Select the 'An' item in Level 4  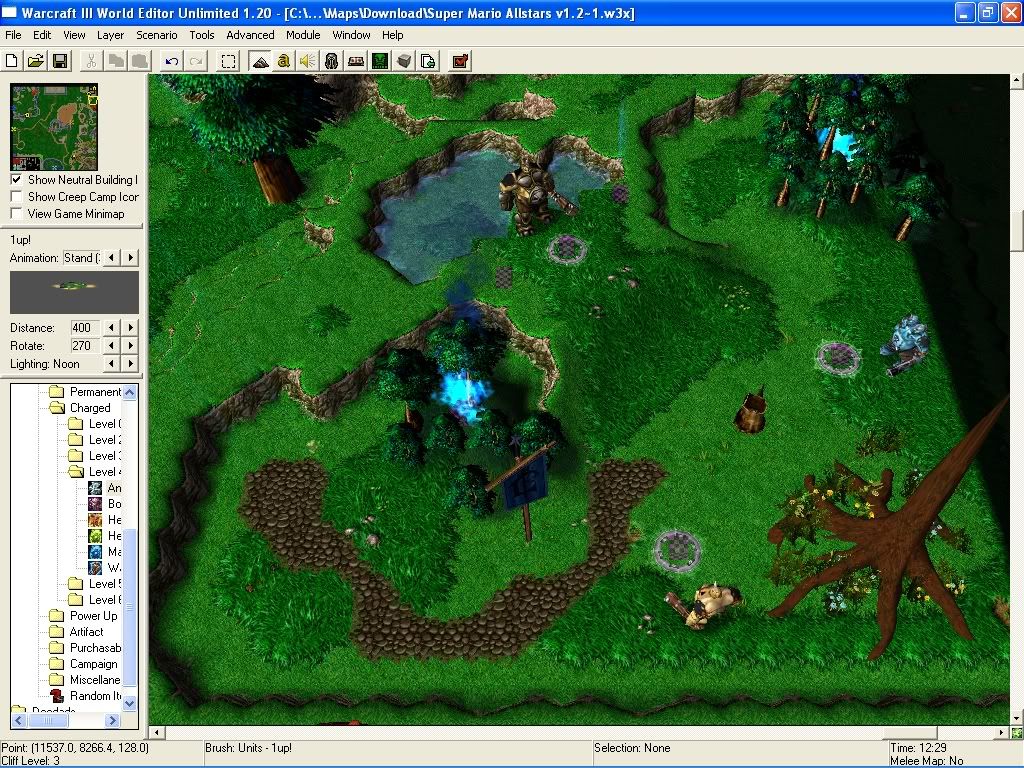[x=104, y=488]
